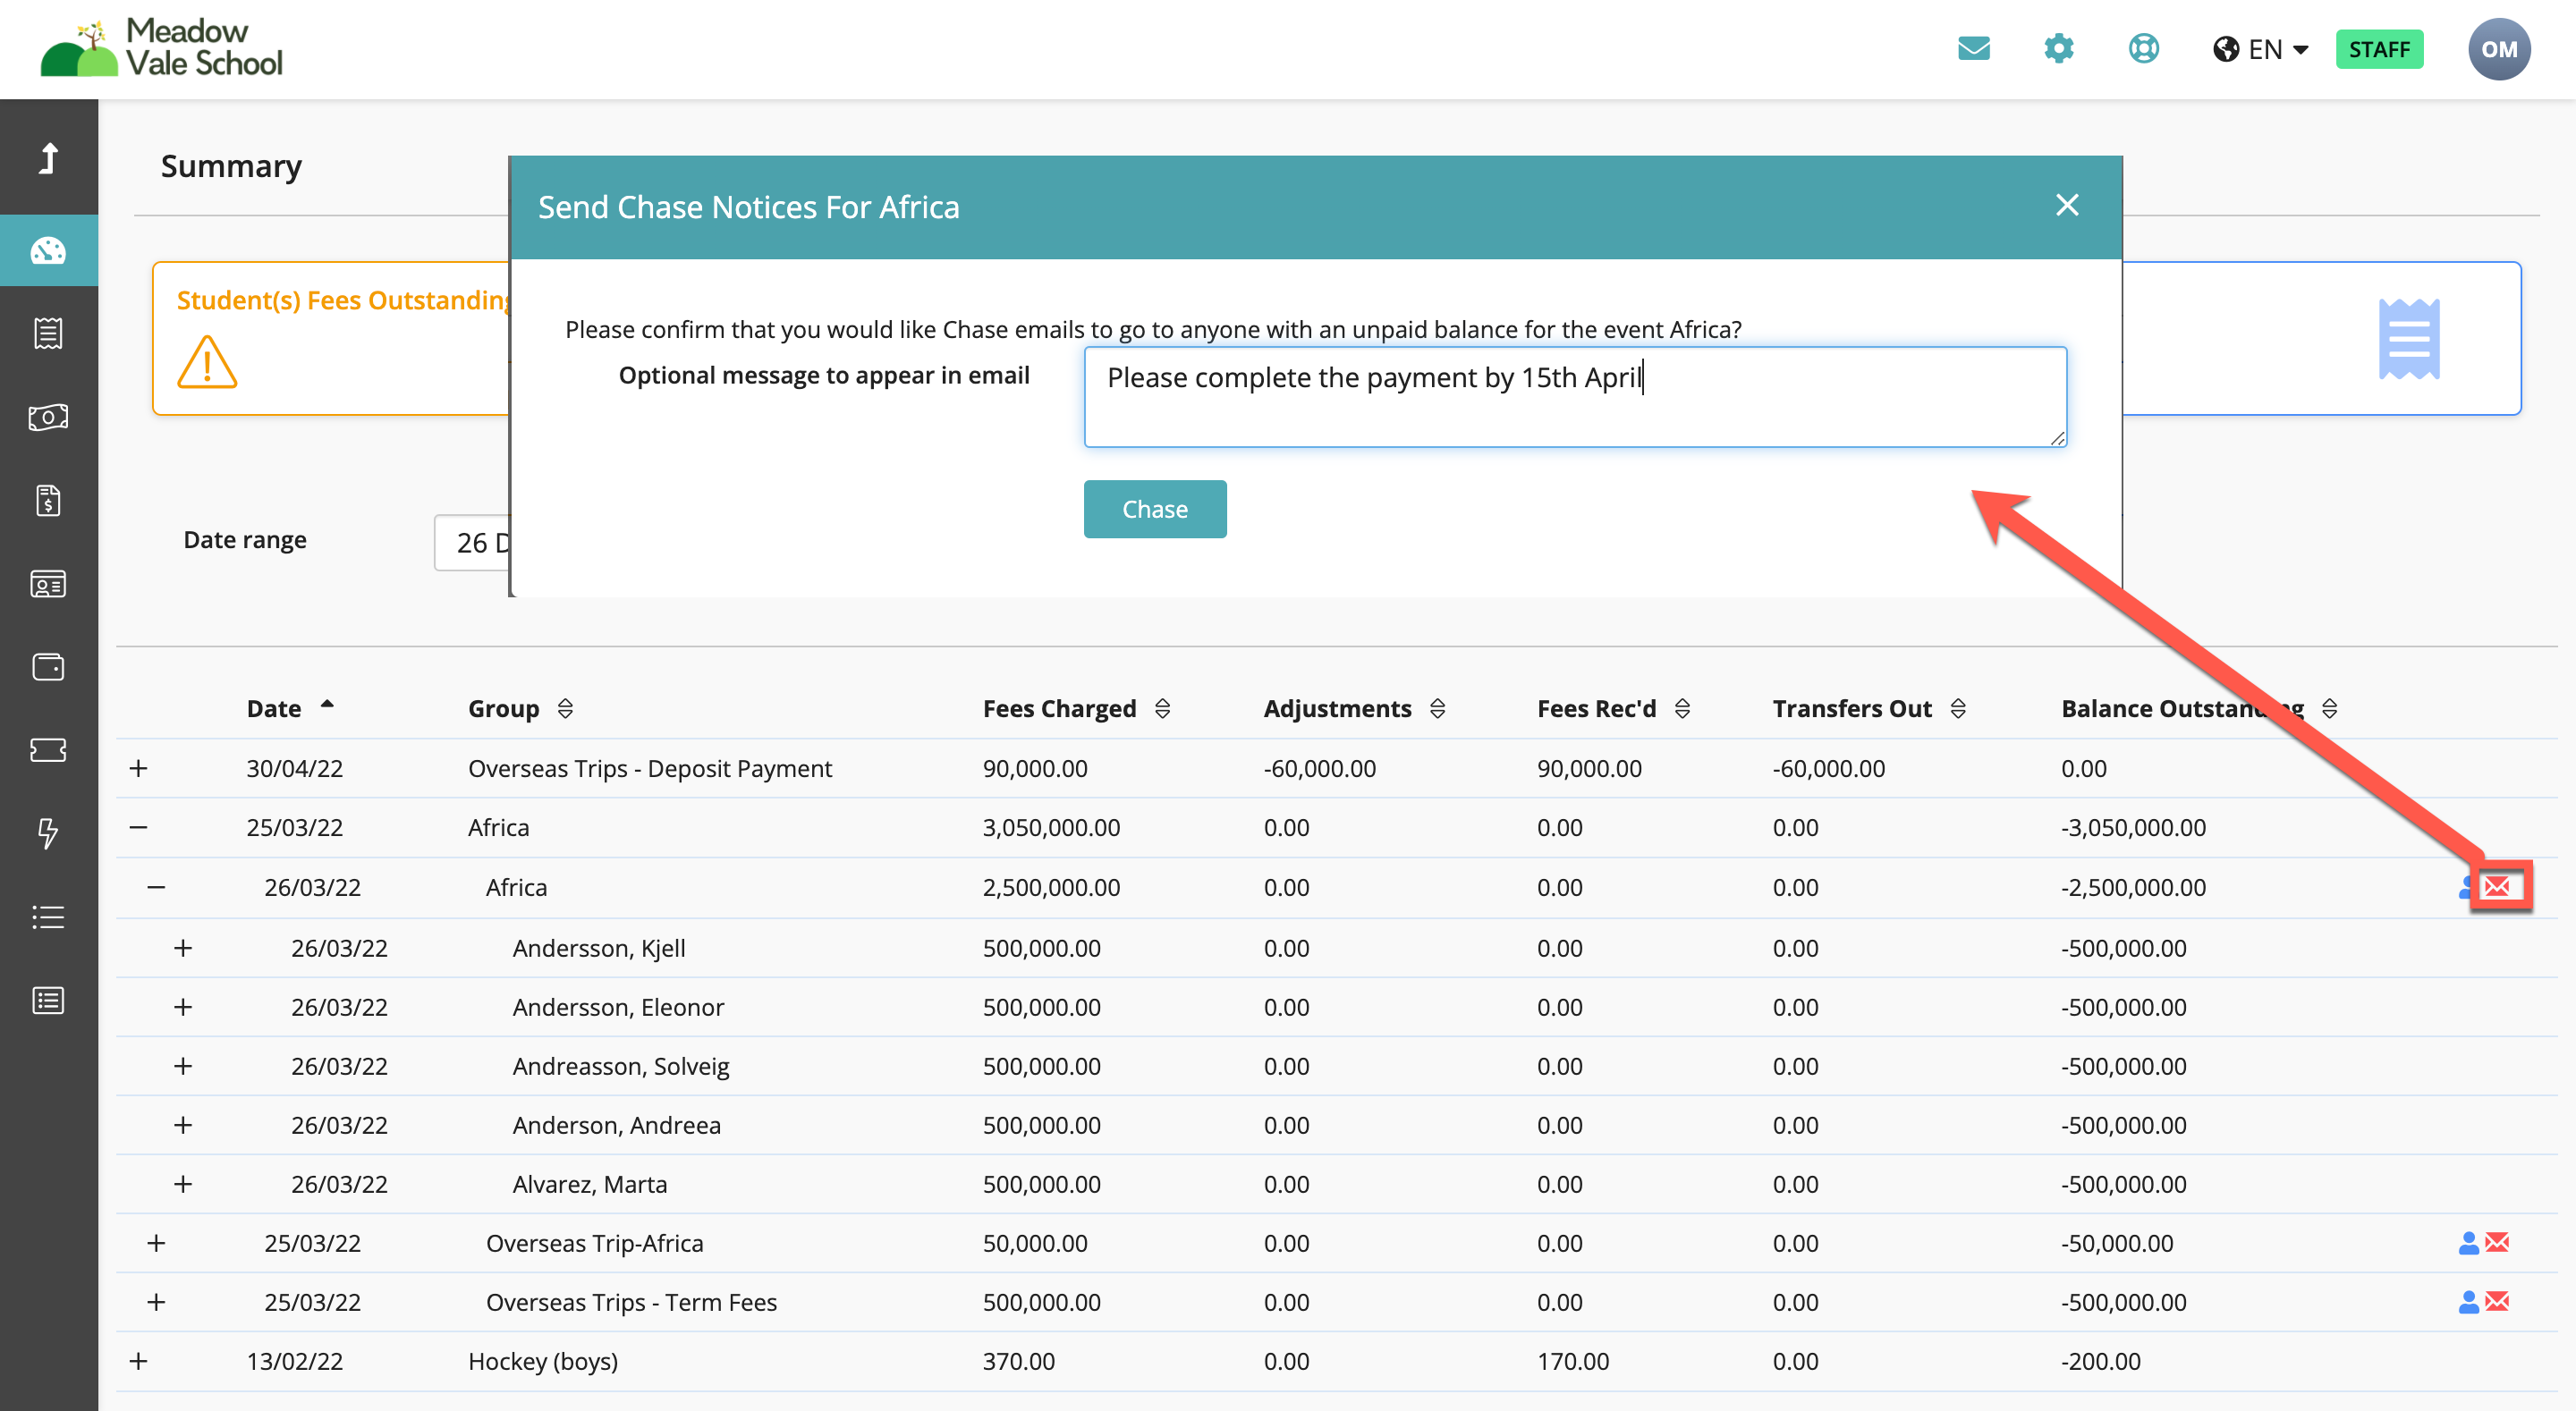The height and width of the screenshot is (1411, 2576).
Task: Collapse the 25/03/22 Africa group row
Action: pyautogui.click(x=139, y=827)
